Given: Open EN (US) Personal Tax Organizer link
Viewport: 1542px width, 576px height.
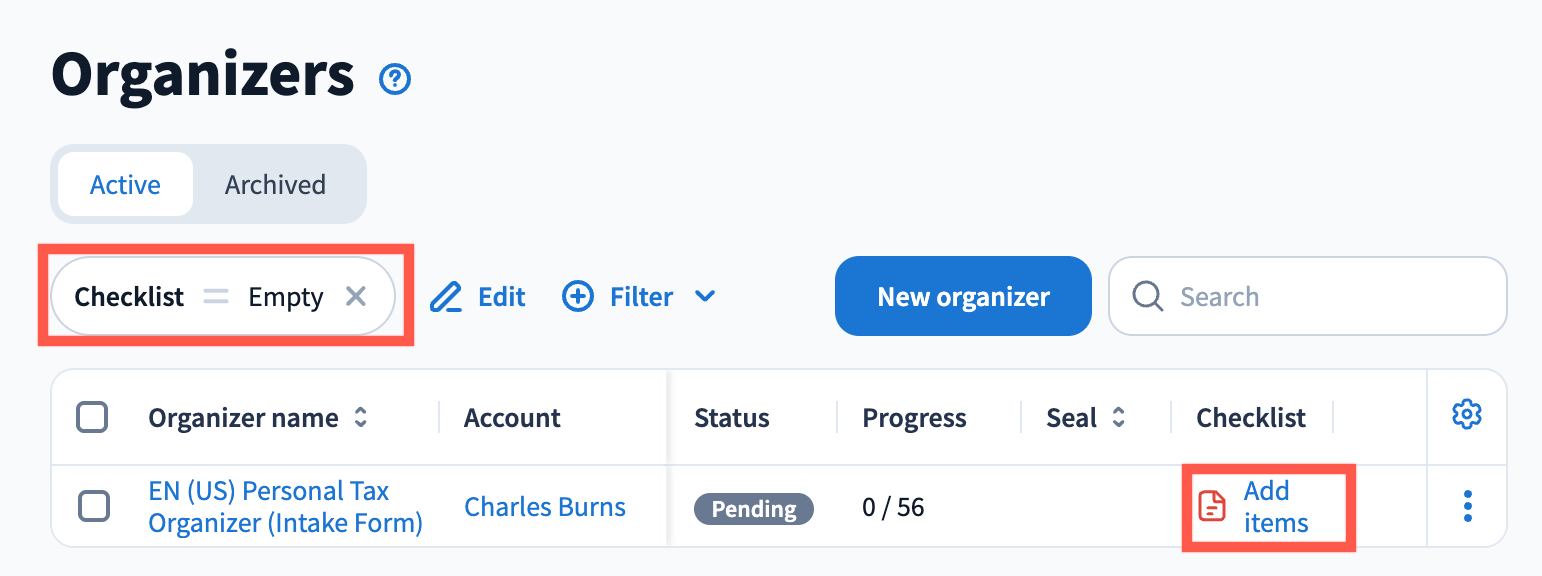Looking at the screenshot, I should point(285,507).
